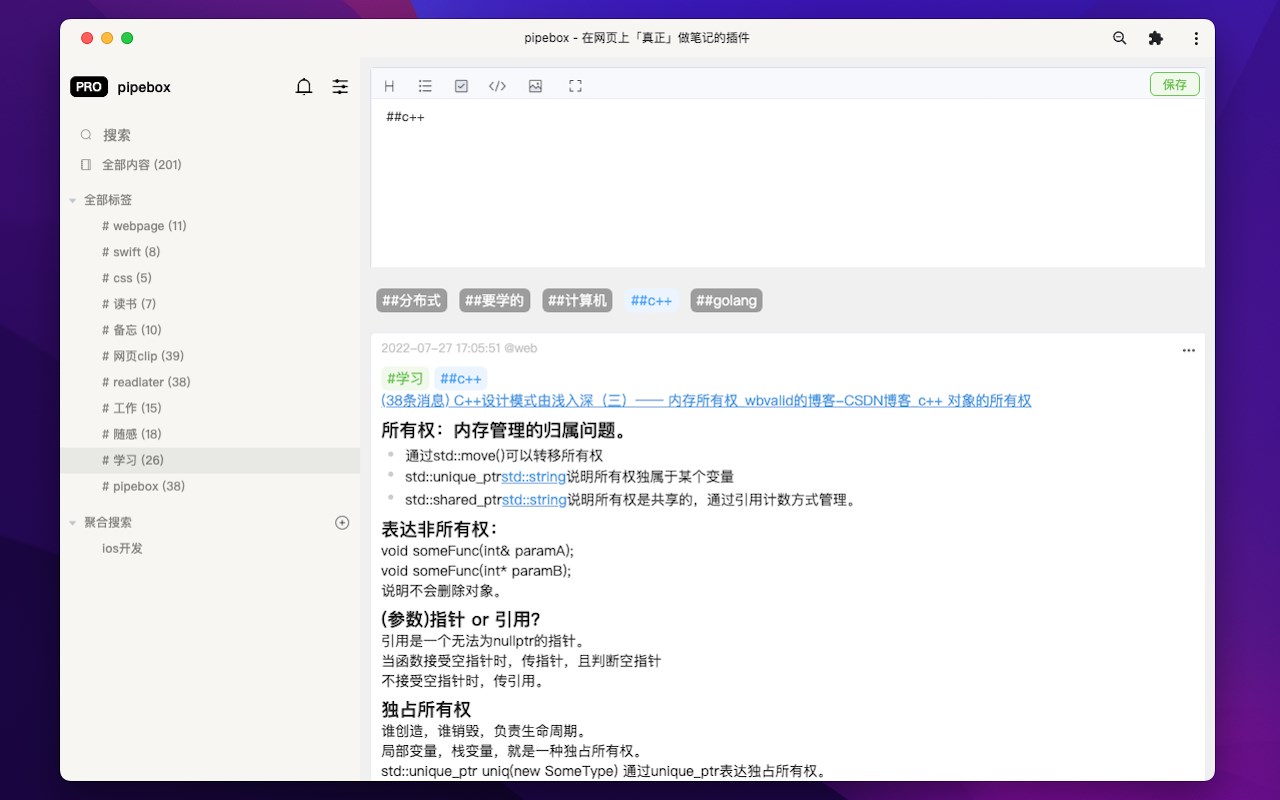Open the note's three-dot menu
Viewport: 1280px width, 800px height.
(1188, 350)
